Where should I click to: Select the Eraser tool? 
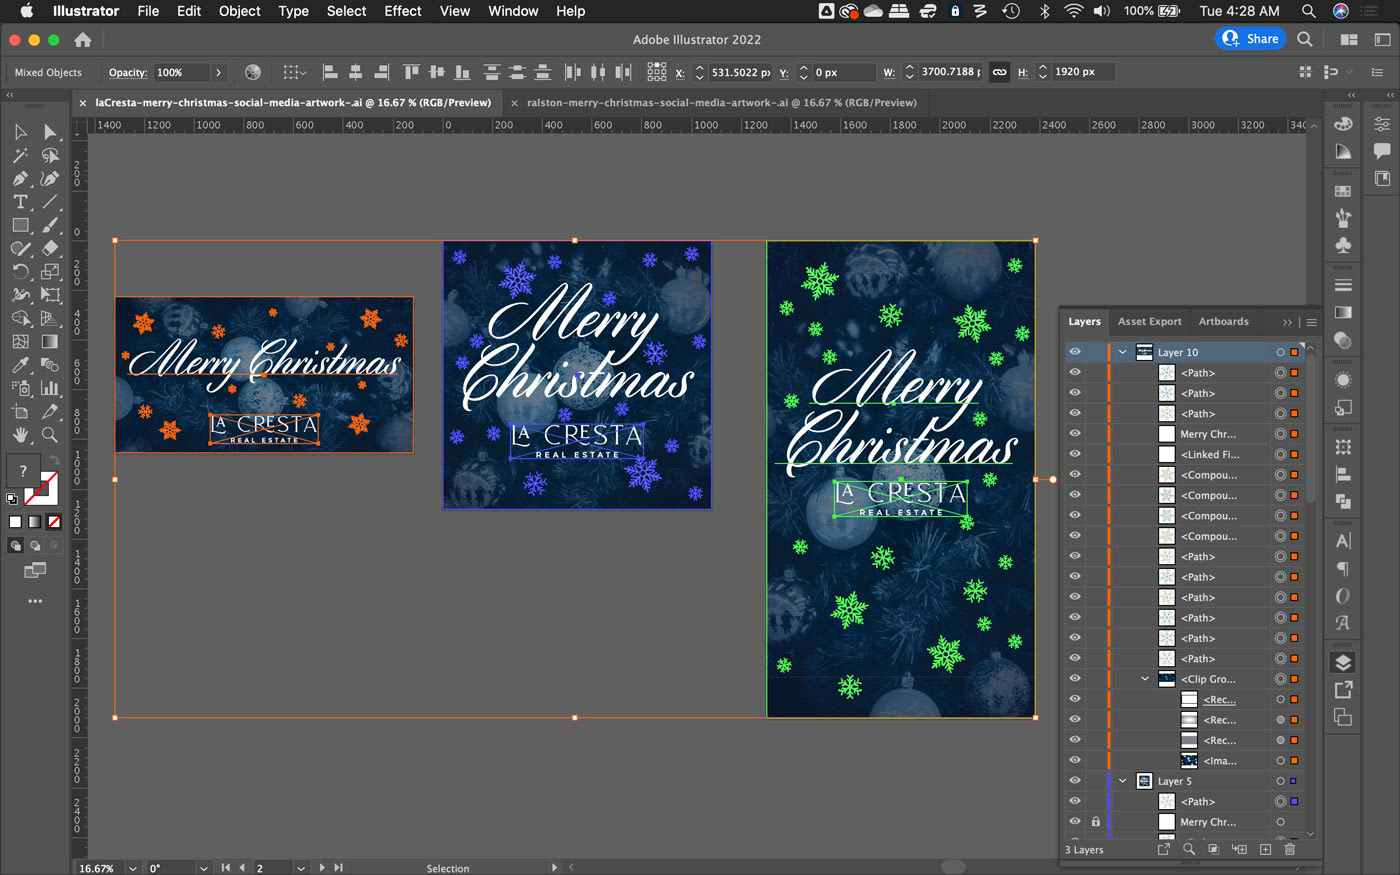[50, 248]
